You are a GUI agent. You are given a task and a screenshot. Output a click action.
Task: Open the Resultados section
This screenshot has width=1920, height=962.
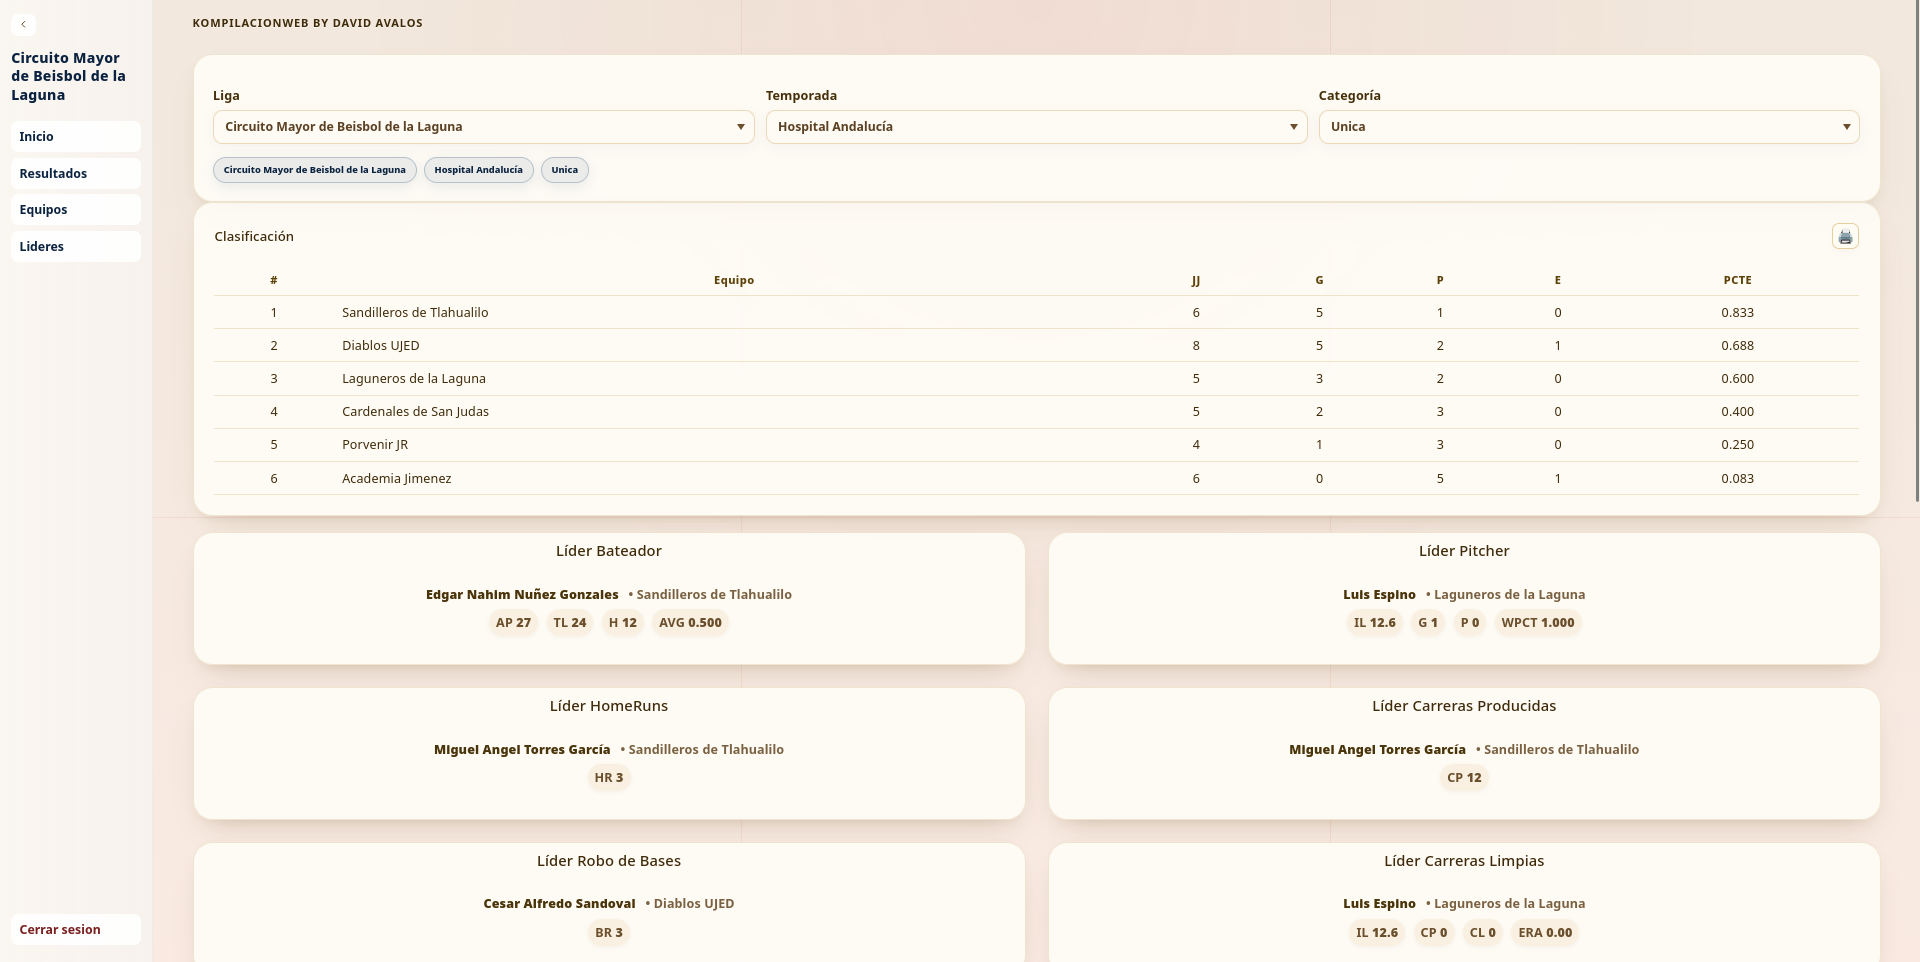click(76, 173)
